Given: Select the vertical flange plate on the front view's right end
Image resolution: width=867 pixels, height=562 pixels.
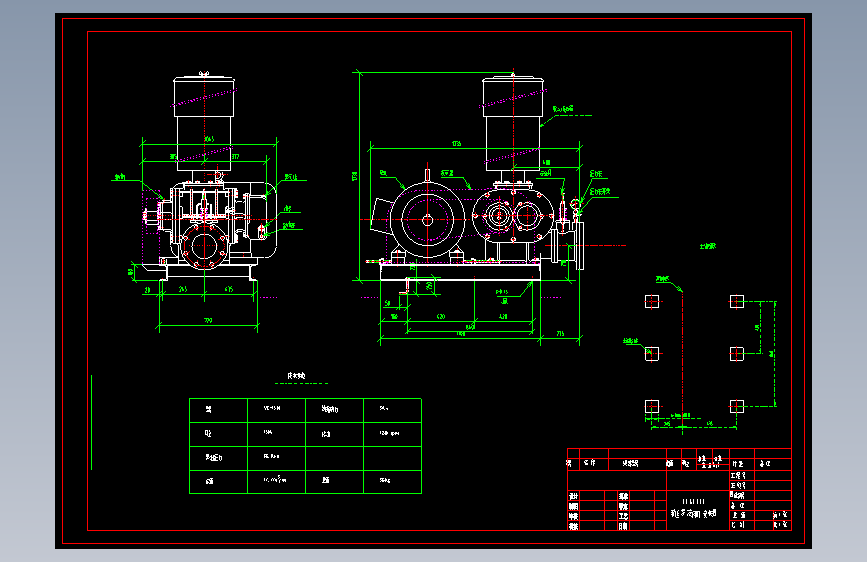Looking at the screenshot, I should coord(579,246).
